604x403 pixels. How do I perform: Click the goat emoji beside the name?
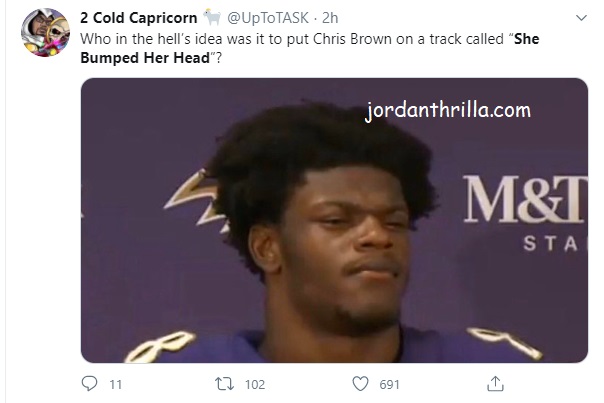pos(212,17)
